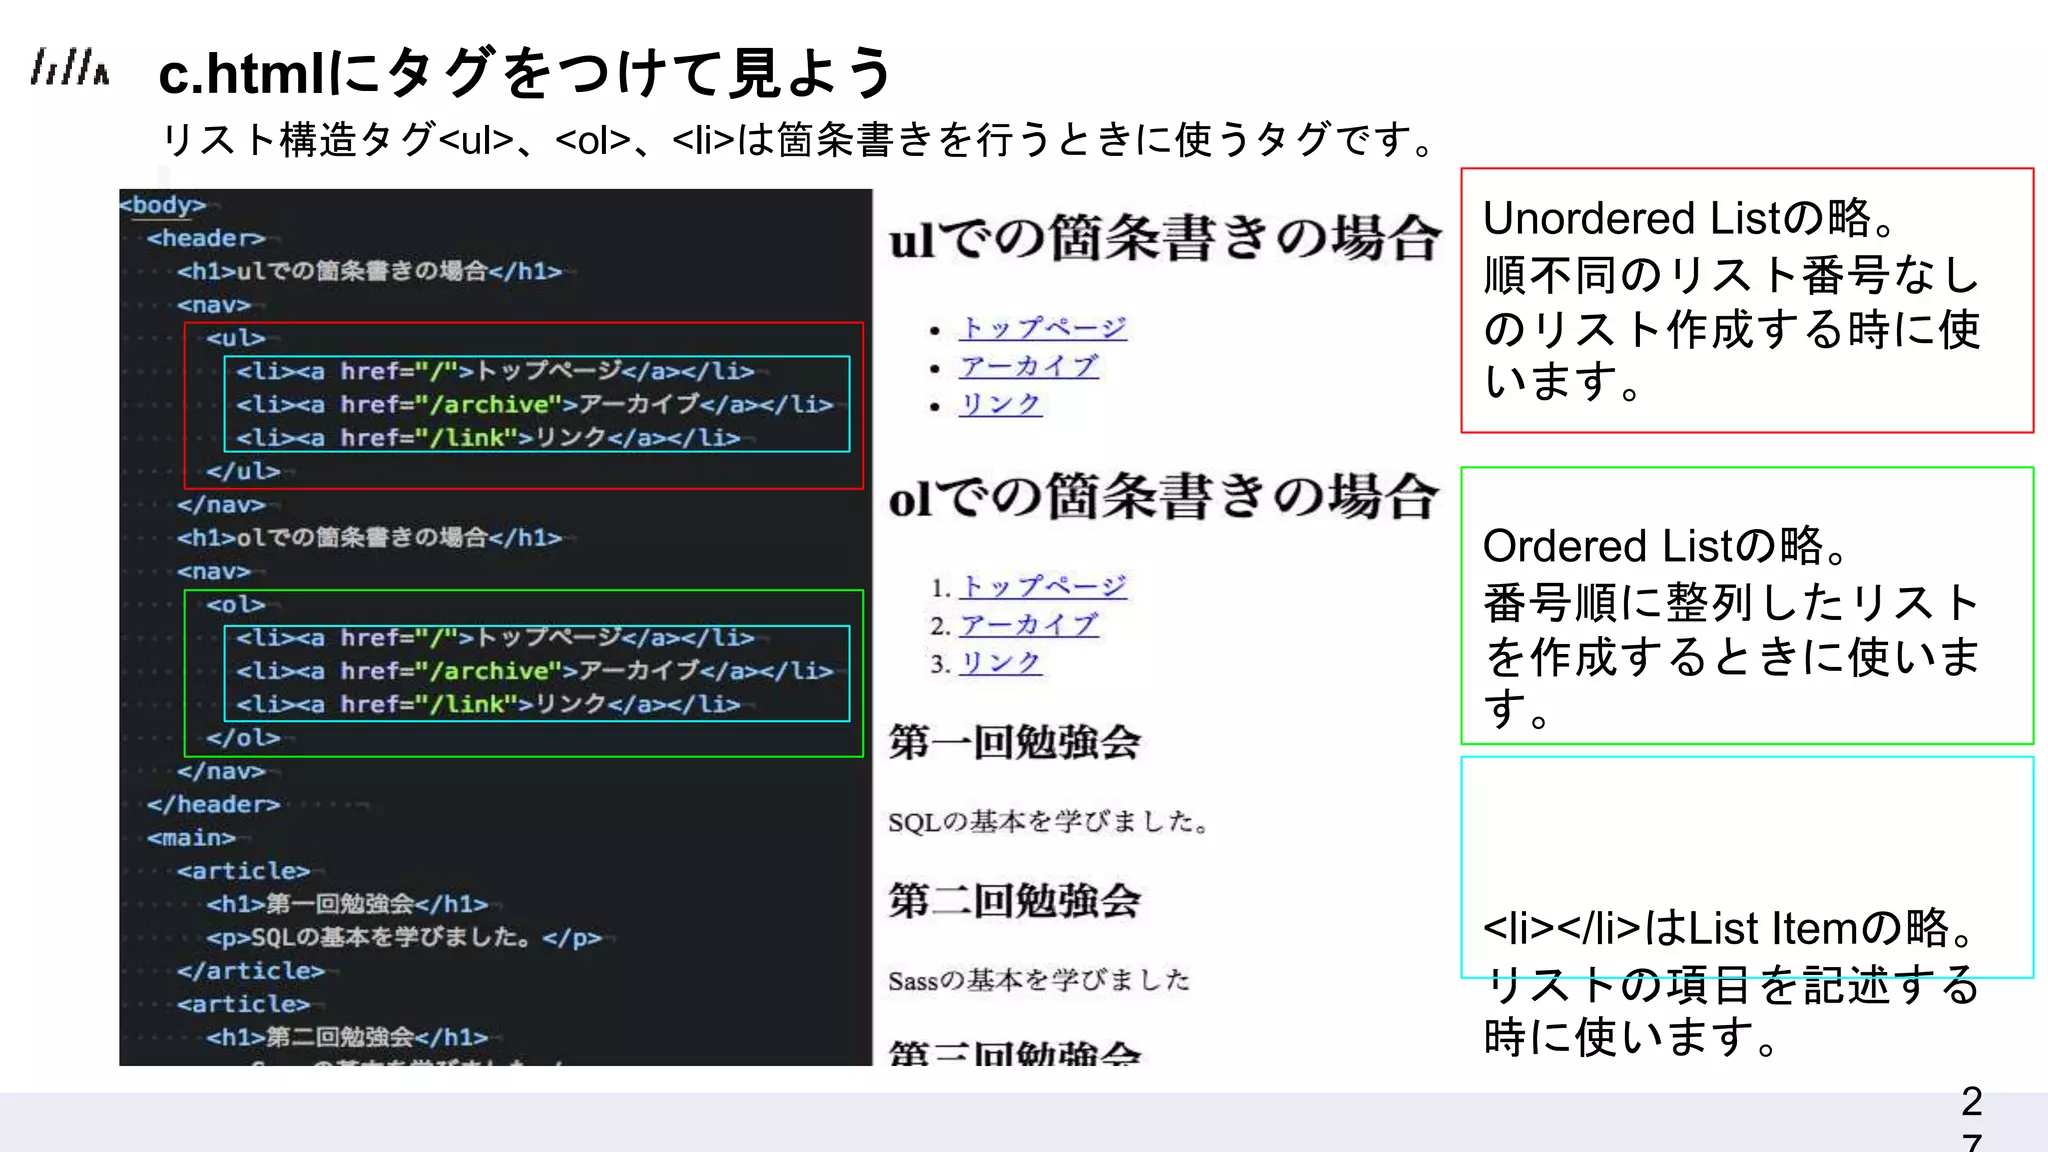Image resolution: width=2048 pixels, height=1152 pixels.
Task: Select the closing </ol> tag line
Action: click(x=243, y=738)
